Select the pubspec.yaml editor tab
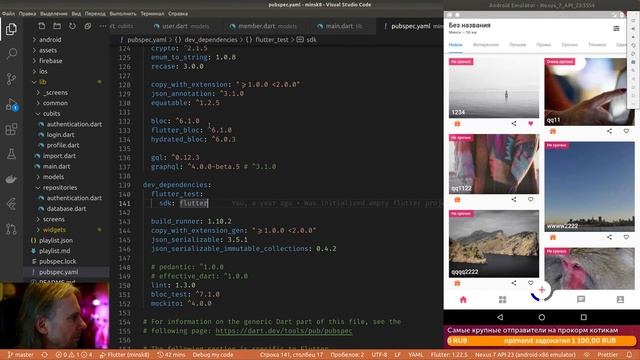 (x=410, y=26)
